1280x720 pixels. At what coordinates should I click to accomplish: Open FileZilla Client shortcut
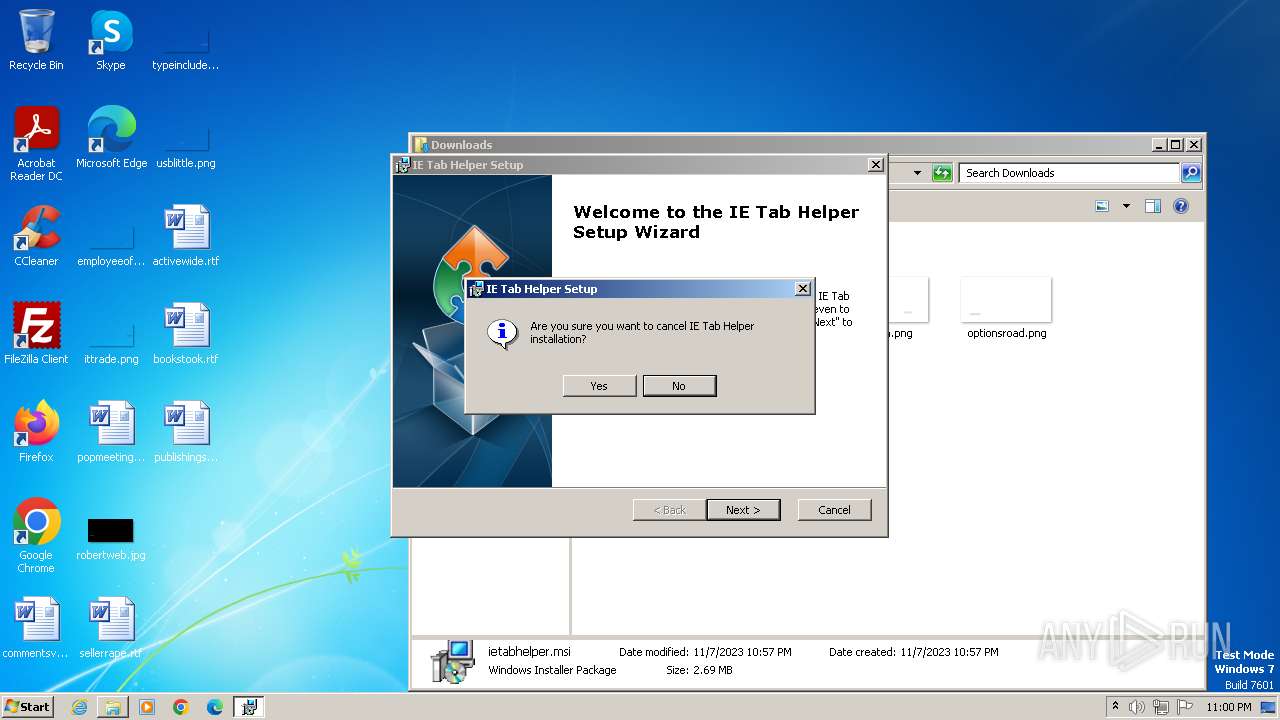coord(36,333)
